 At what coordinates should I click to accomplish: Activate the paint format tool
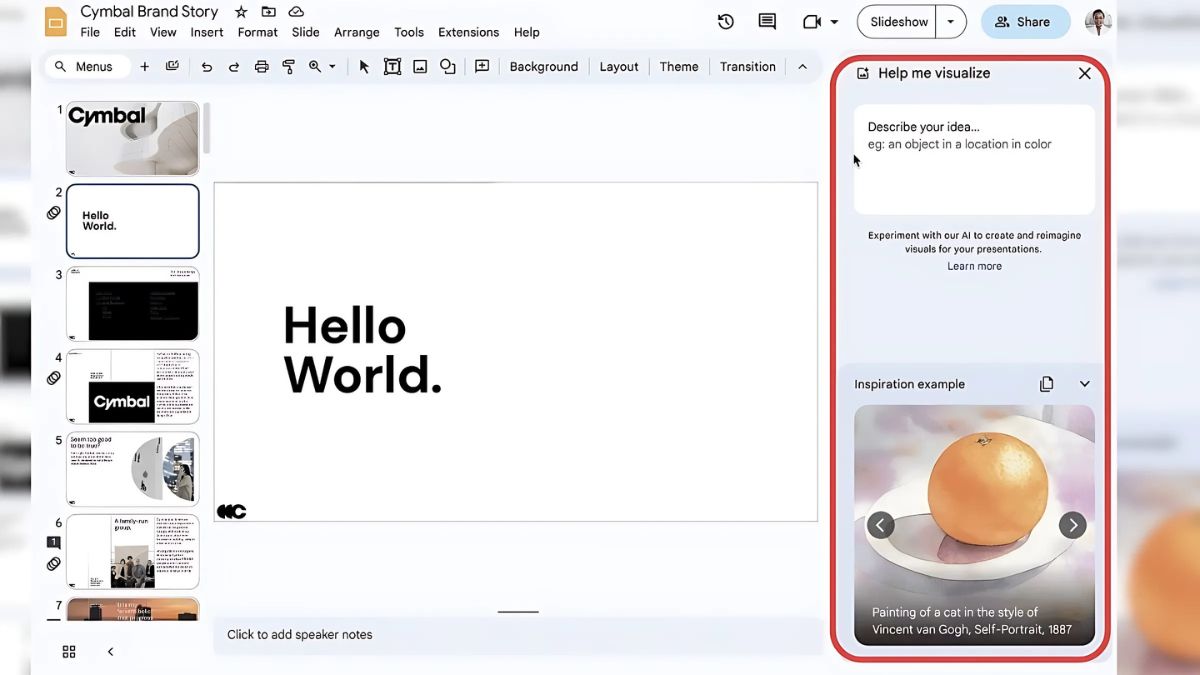coord(289,67)
